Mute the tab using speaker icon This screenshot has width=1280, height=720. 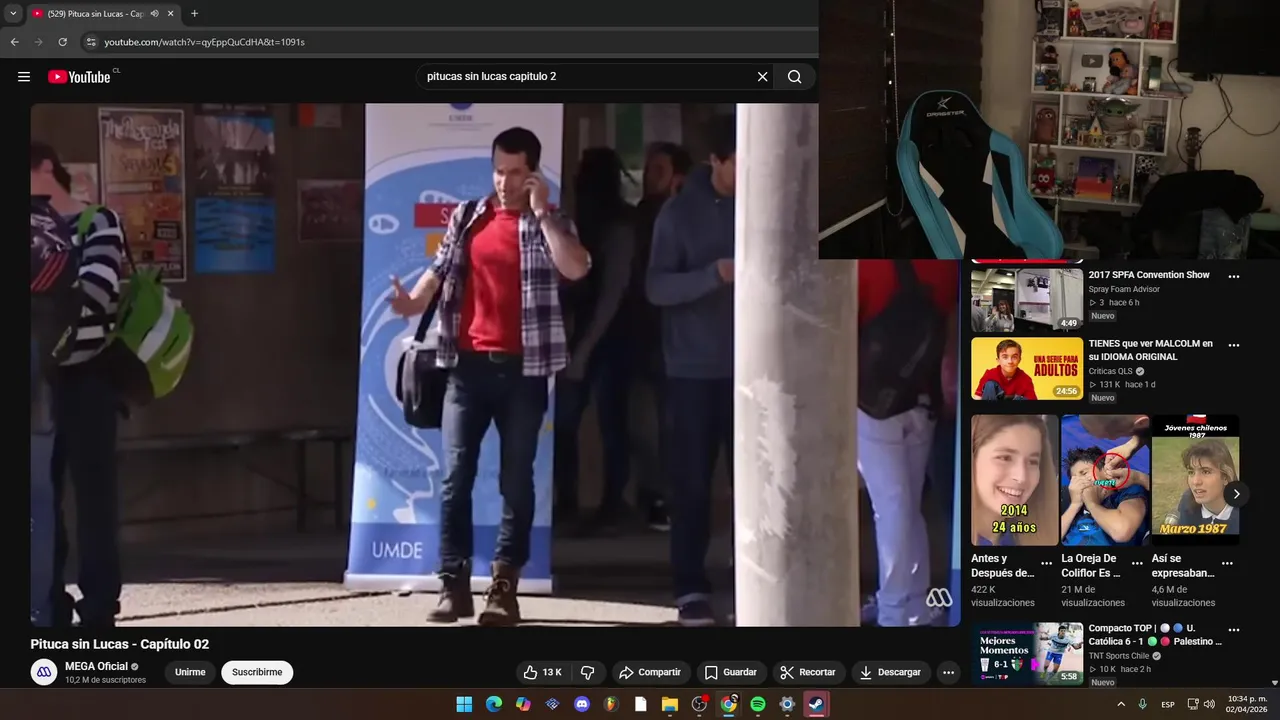coord(154,14)
